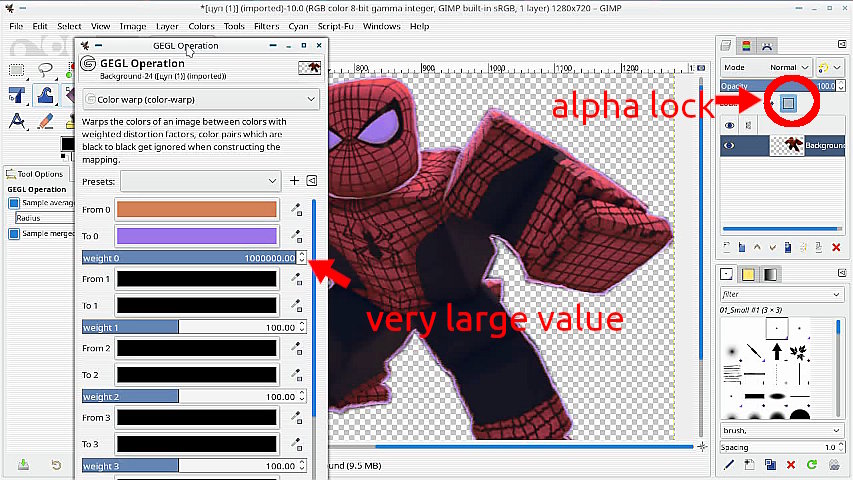Refresh brushes with green arrow icon
Image resolution: width=853 pixels, height=480 pixels.
point(812,465)
